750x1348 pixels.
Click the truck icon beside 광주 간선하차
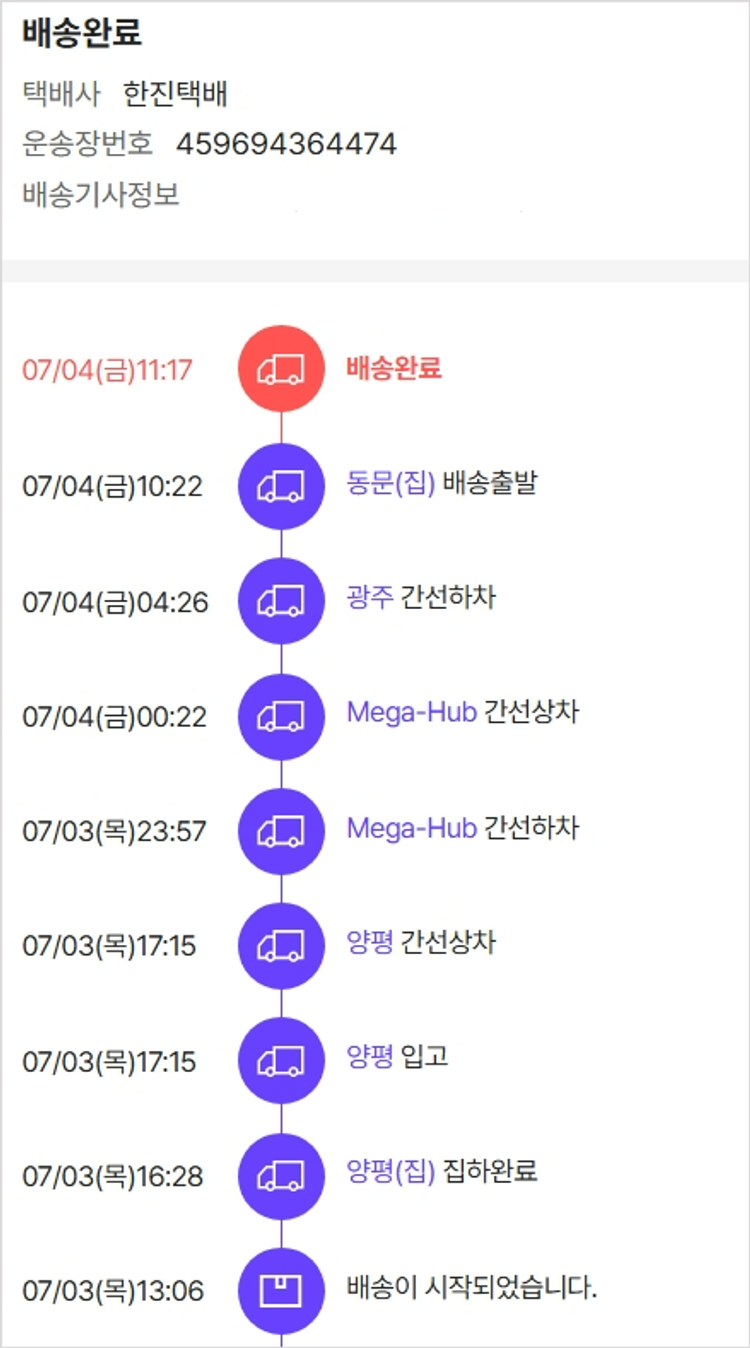click(x=281, y=601)
